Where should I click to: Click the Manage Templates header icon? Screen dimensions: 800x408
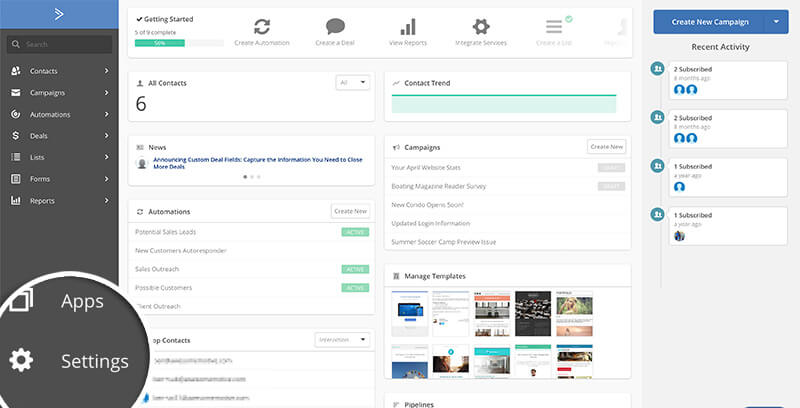pyautogui.click(x=396, y=276)
